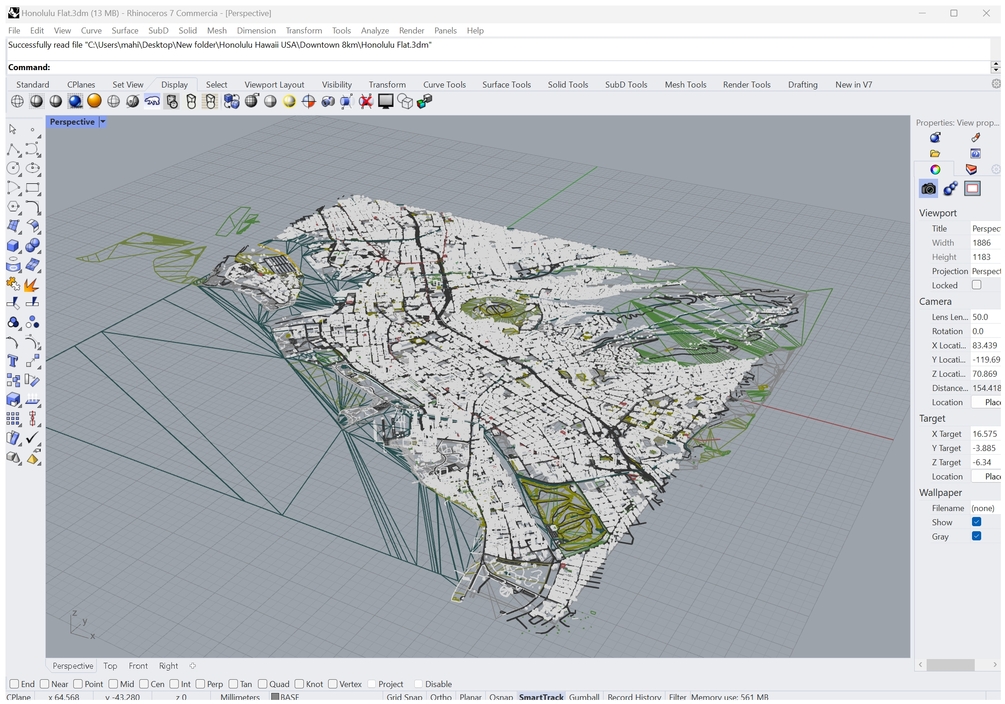Enable the Near osnap checkbox

click(44, 684)
